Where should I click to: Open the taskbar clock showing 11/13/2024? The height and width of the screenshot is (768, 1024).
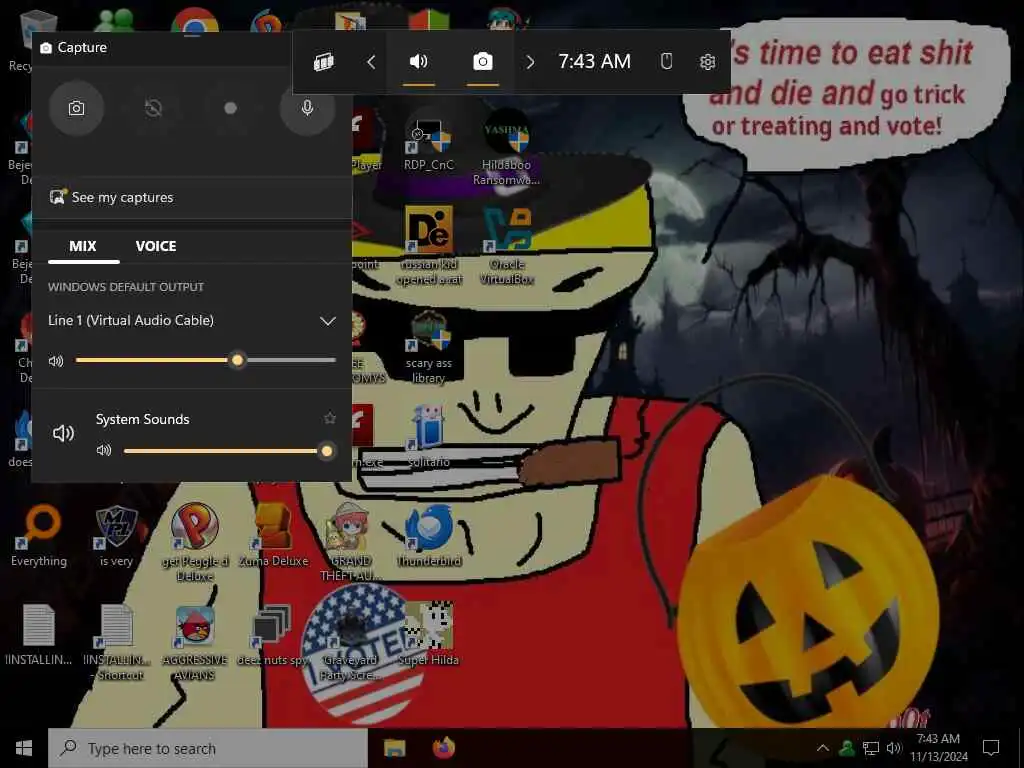[x=938, y=748]
